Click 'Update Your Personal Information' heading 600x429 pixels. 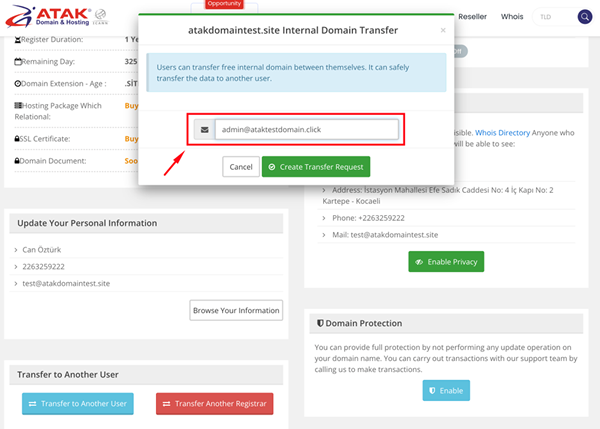87,223
